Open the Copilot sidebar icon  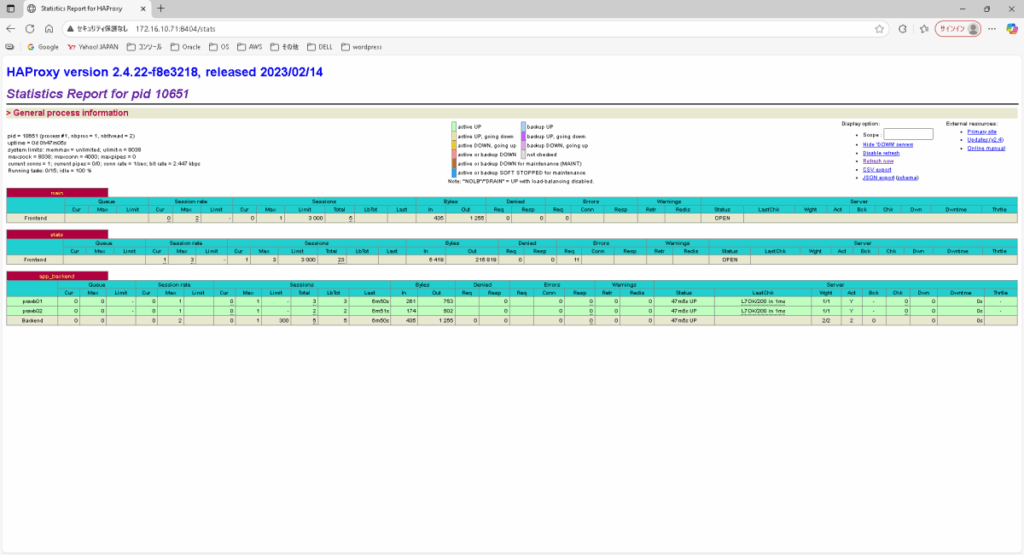coord(1011,29)
